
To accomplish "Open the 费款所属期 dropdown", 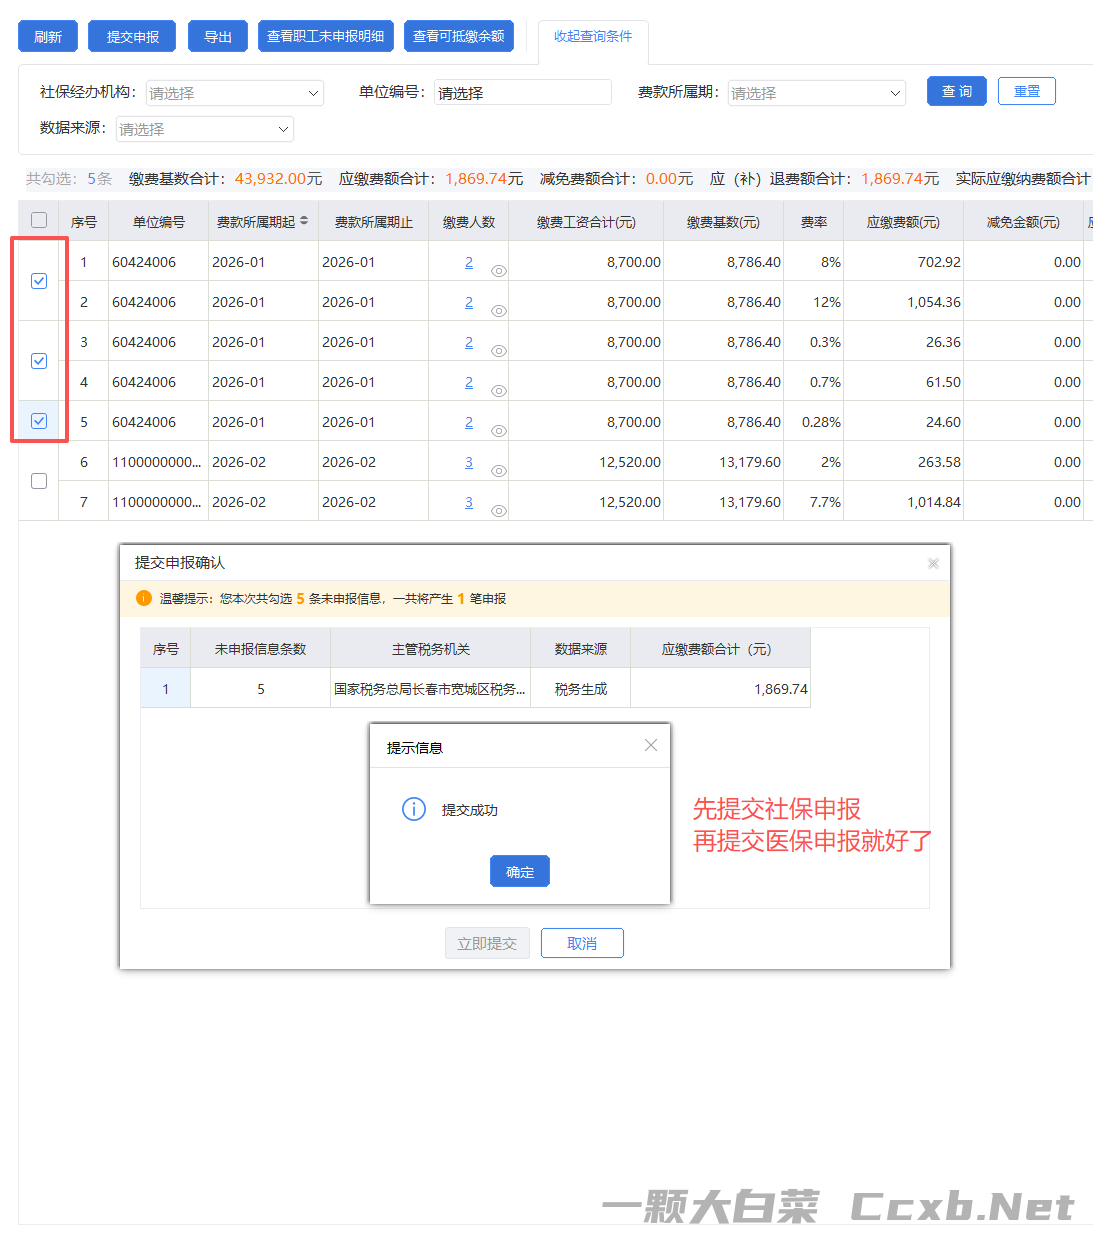I will 816,93.
